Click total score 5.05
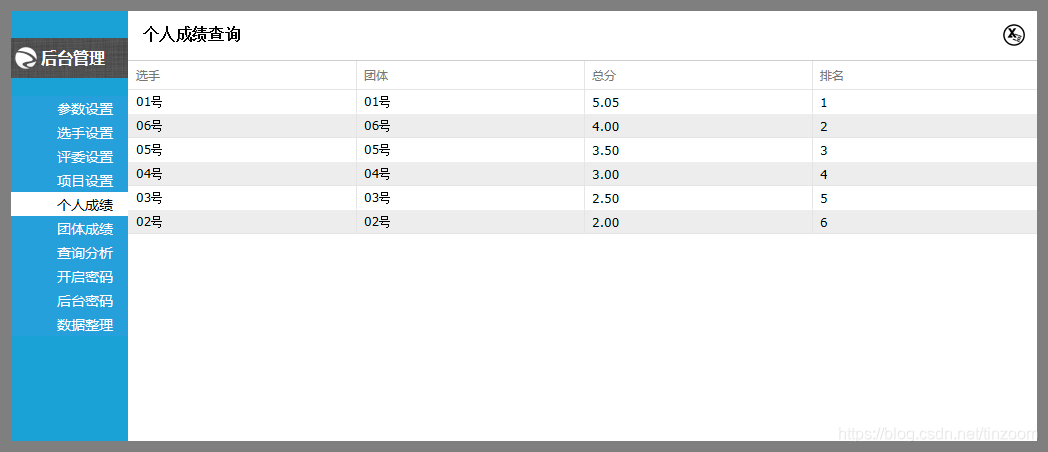This screenshot has height=452, width=1048. click(698, 102)
